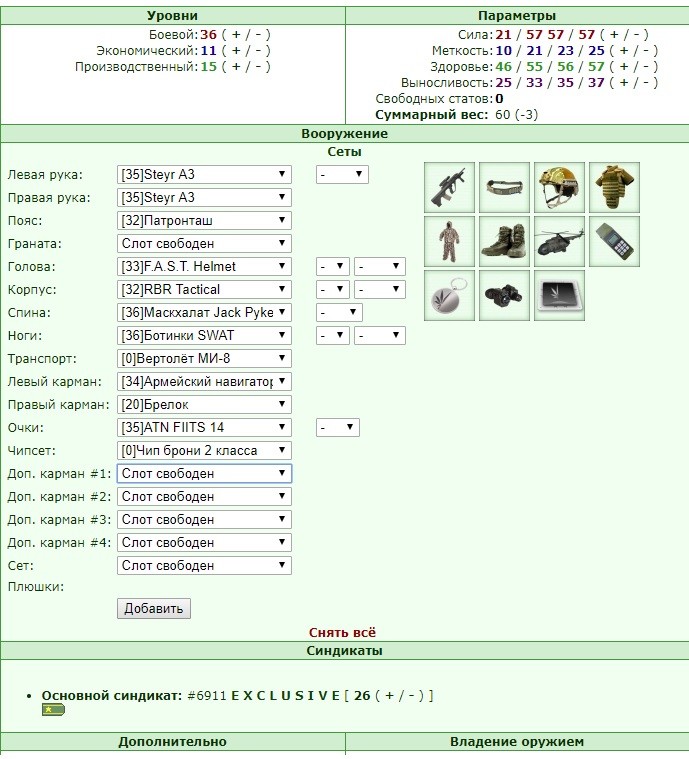689x759 pixels.
Task: Open the Чипсет dropdown
Action: 204,450
